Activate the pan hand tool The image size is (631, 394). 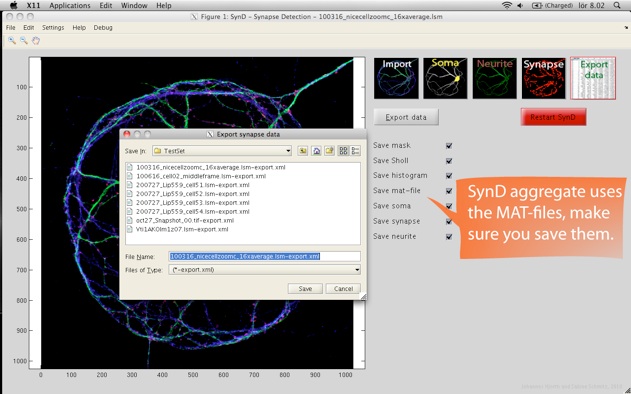[36, 41]
